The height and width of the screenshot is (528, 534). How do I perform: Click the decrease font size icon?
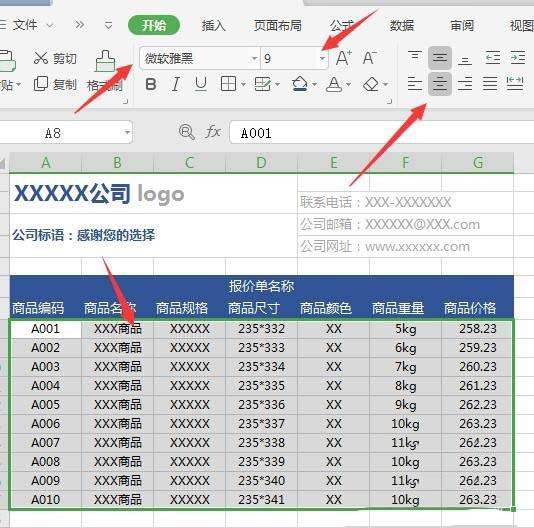tap(370, 58)
